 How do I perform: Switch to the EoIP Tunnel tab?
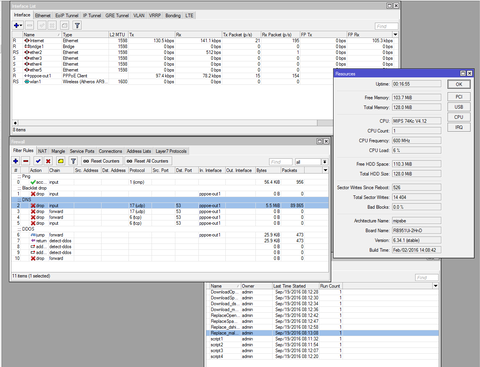67,15
